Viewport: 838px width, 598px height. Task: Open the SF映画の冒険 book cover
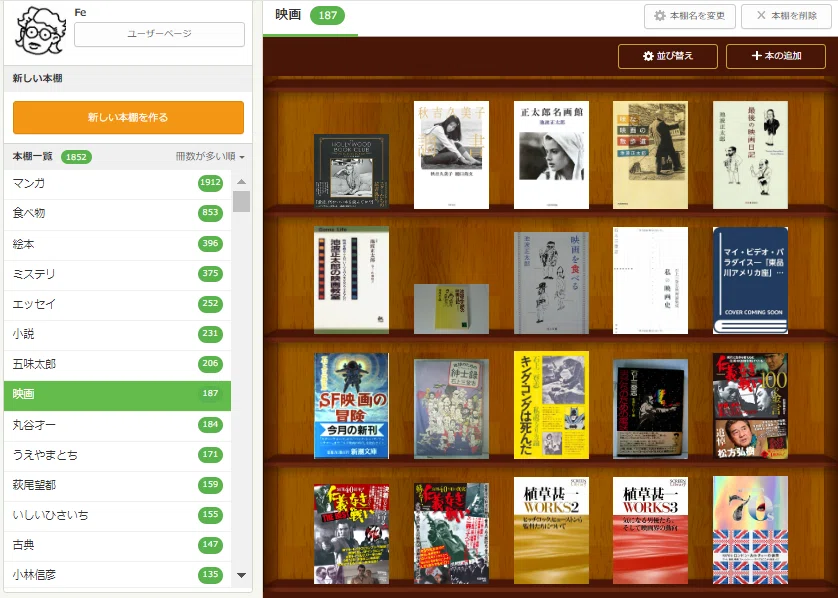351,406
